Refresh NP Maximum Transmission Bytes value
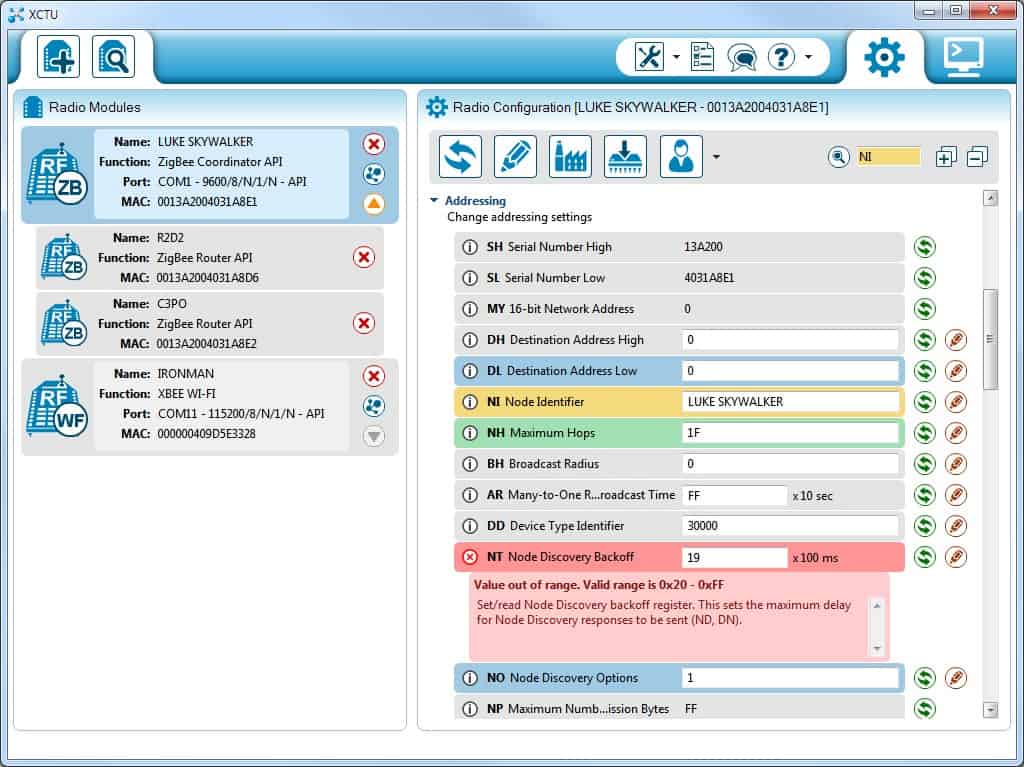 click(x=925, y=708)
